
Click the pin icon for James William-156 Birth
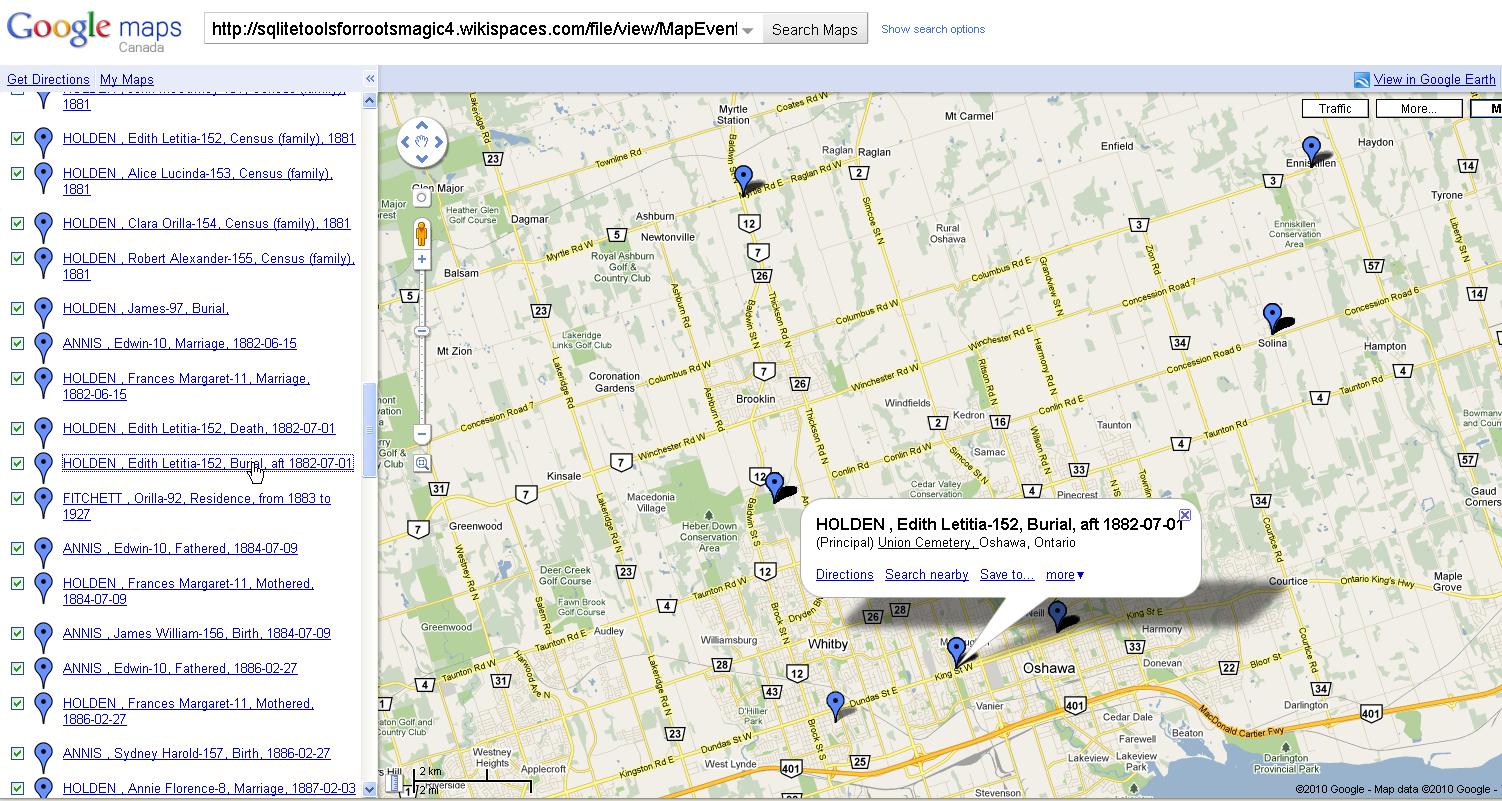point(43,638)
